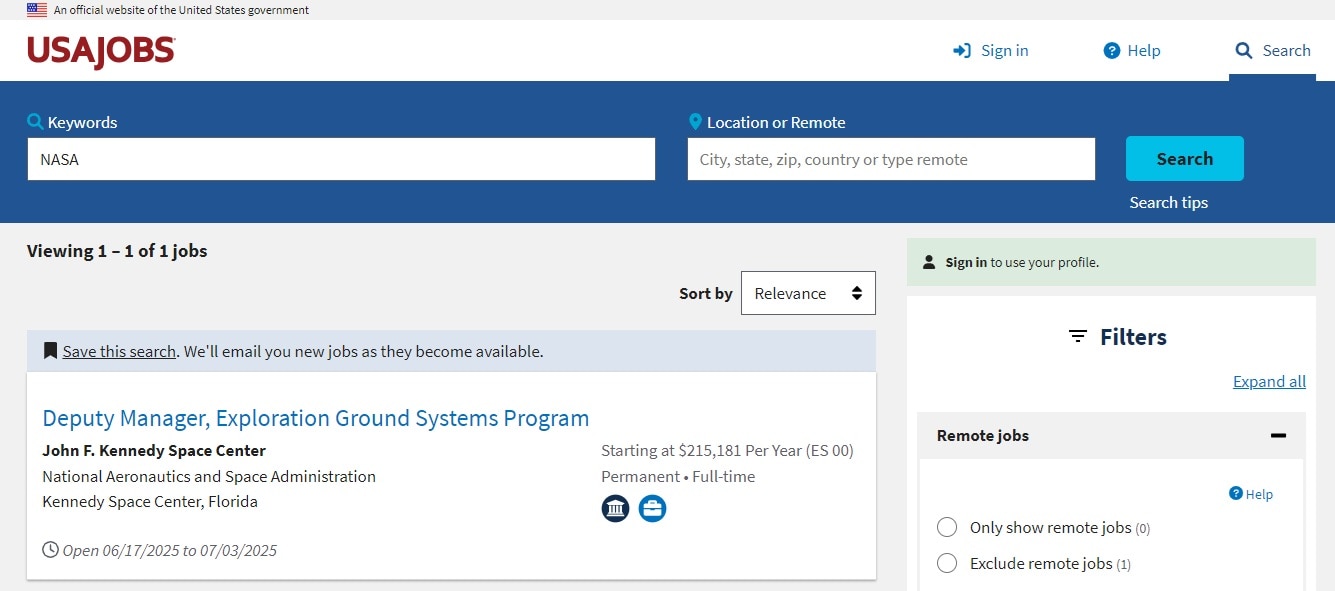Click the Keywords input containing NASA
This screenshot has height=591, width=1335.
tap(341, 159)
